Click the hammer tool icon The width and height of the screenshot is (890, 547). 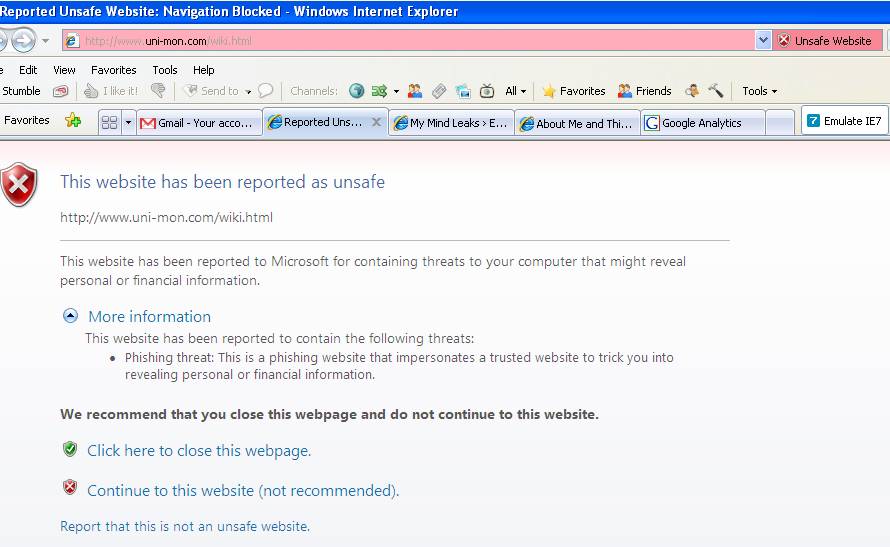point(716,91)
